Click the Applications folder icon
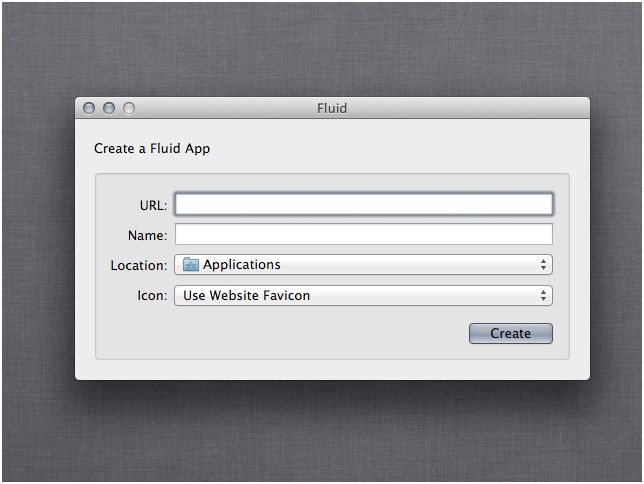This screenshot has height=484, width=644. (x=191, y=265)
